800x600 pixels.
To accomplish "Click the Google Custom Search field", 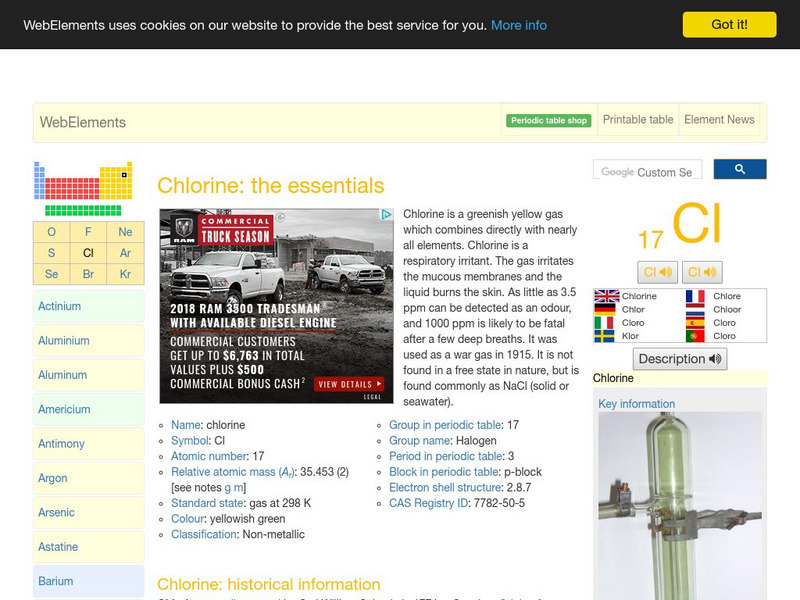I will coord(651,169).
